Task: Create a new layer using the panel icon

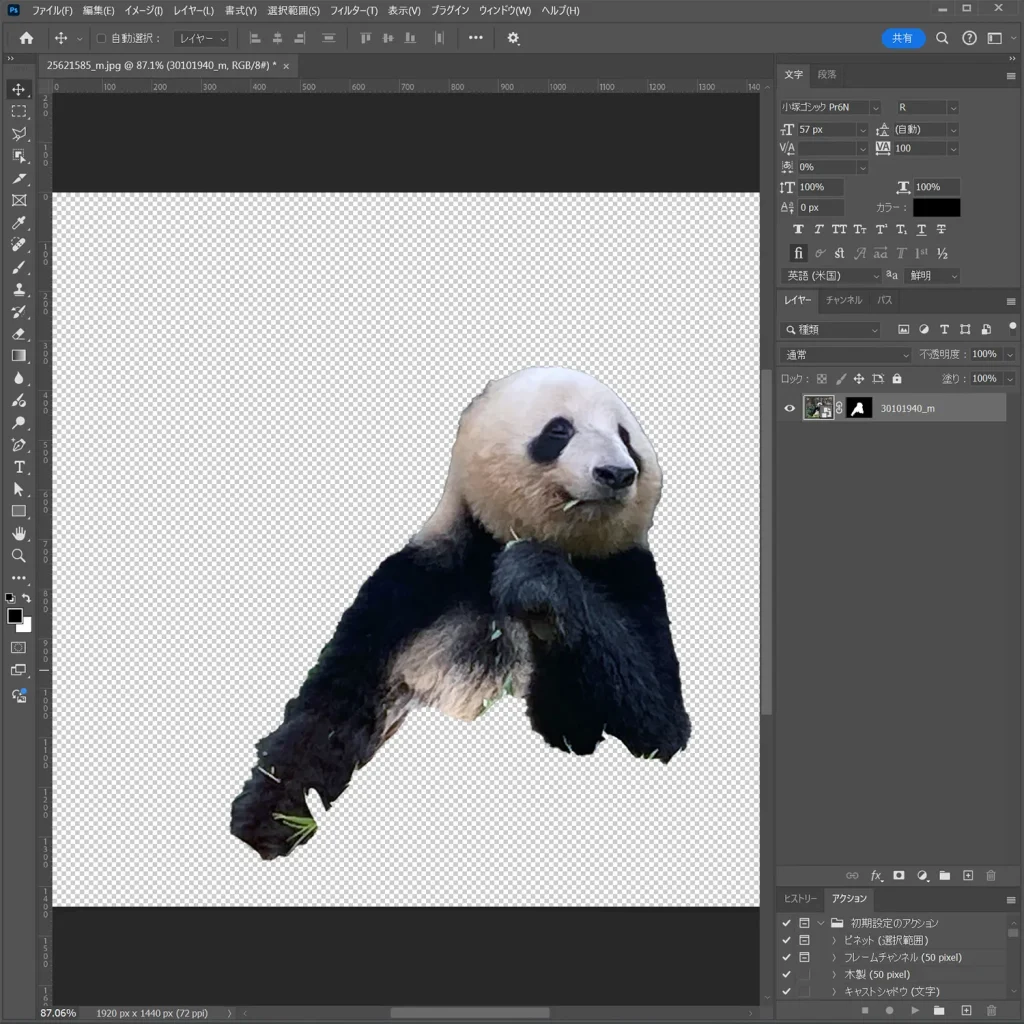Action: coord(967,875)
